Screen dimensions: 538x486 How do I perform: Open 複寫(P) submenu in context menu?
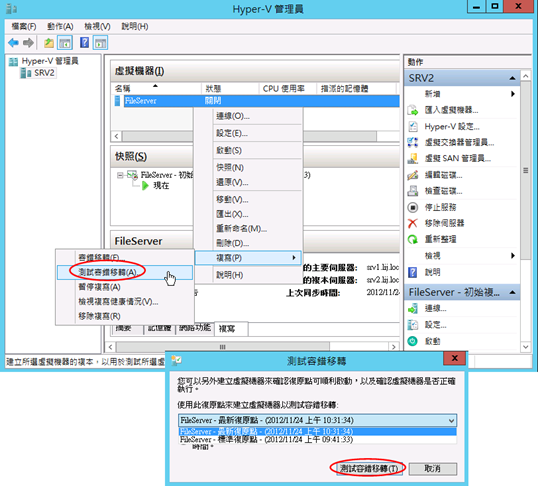pyautogui.click(x=248, y=258)
